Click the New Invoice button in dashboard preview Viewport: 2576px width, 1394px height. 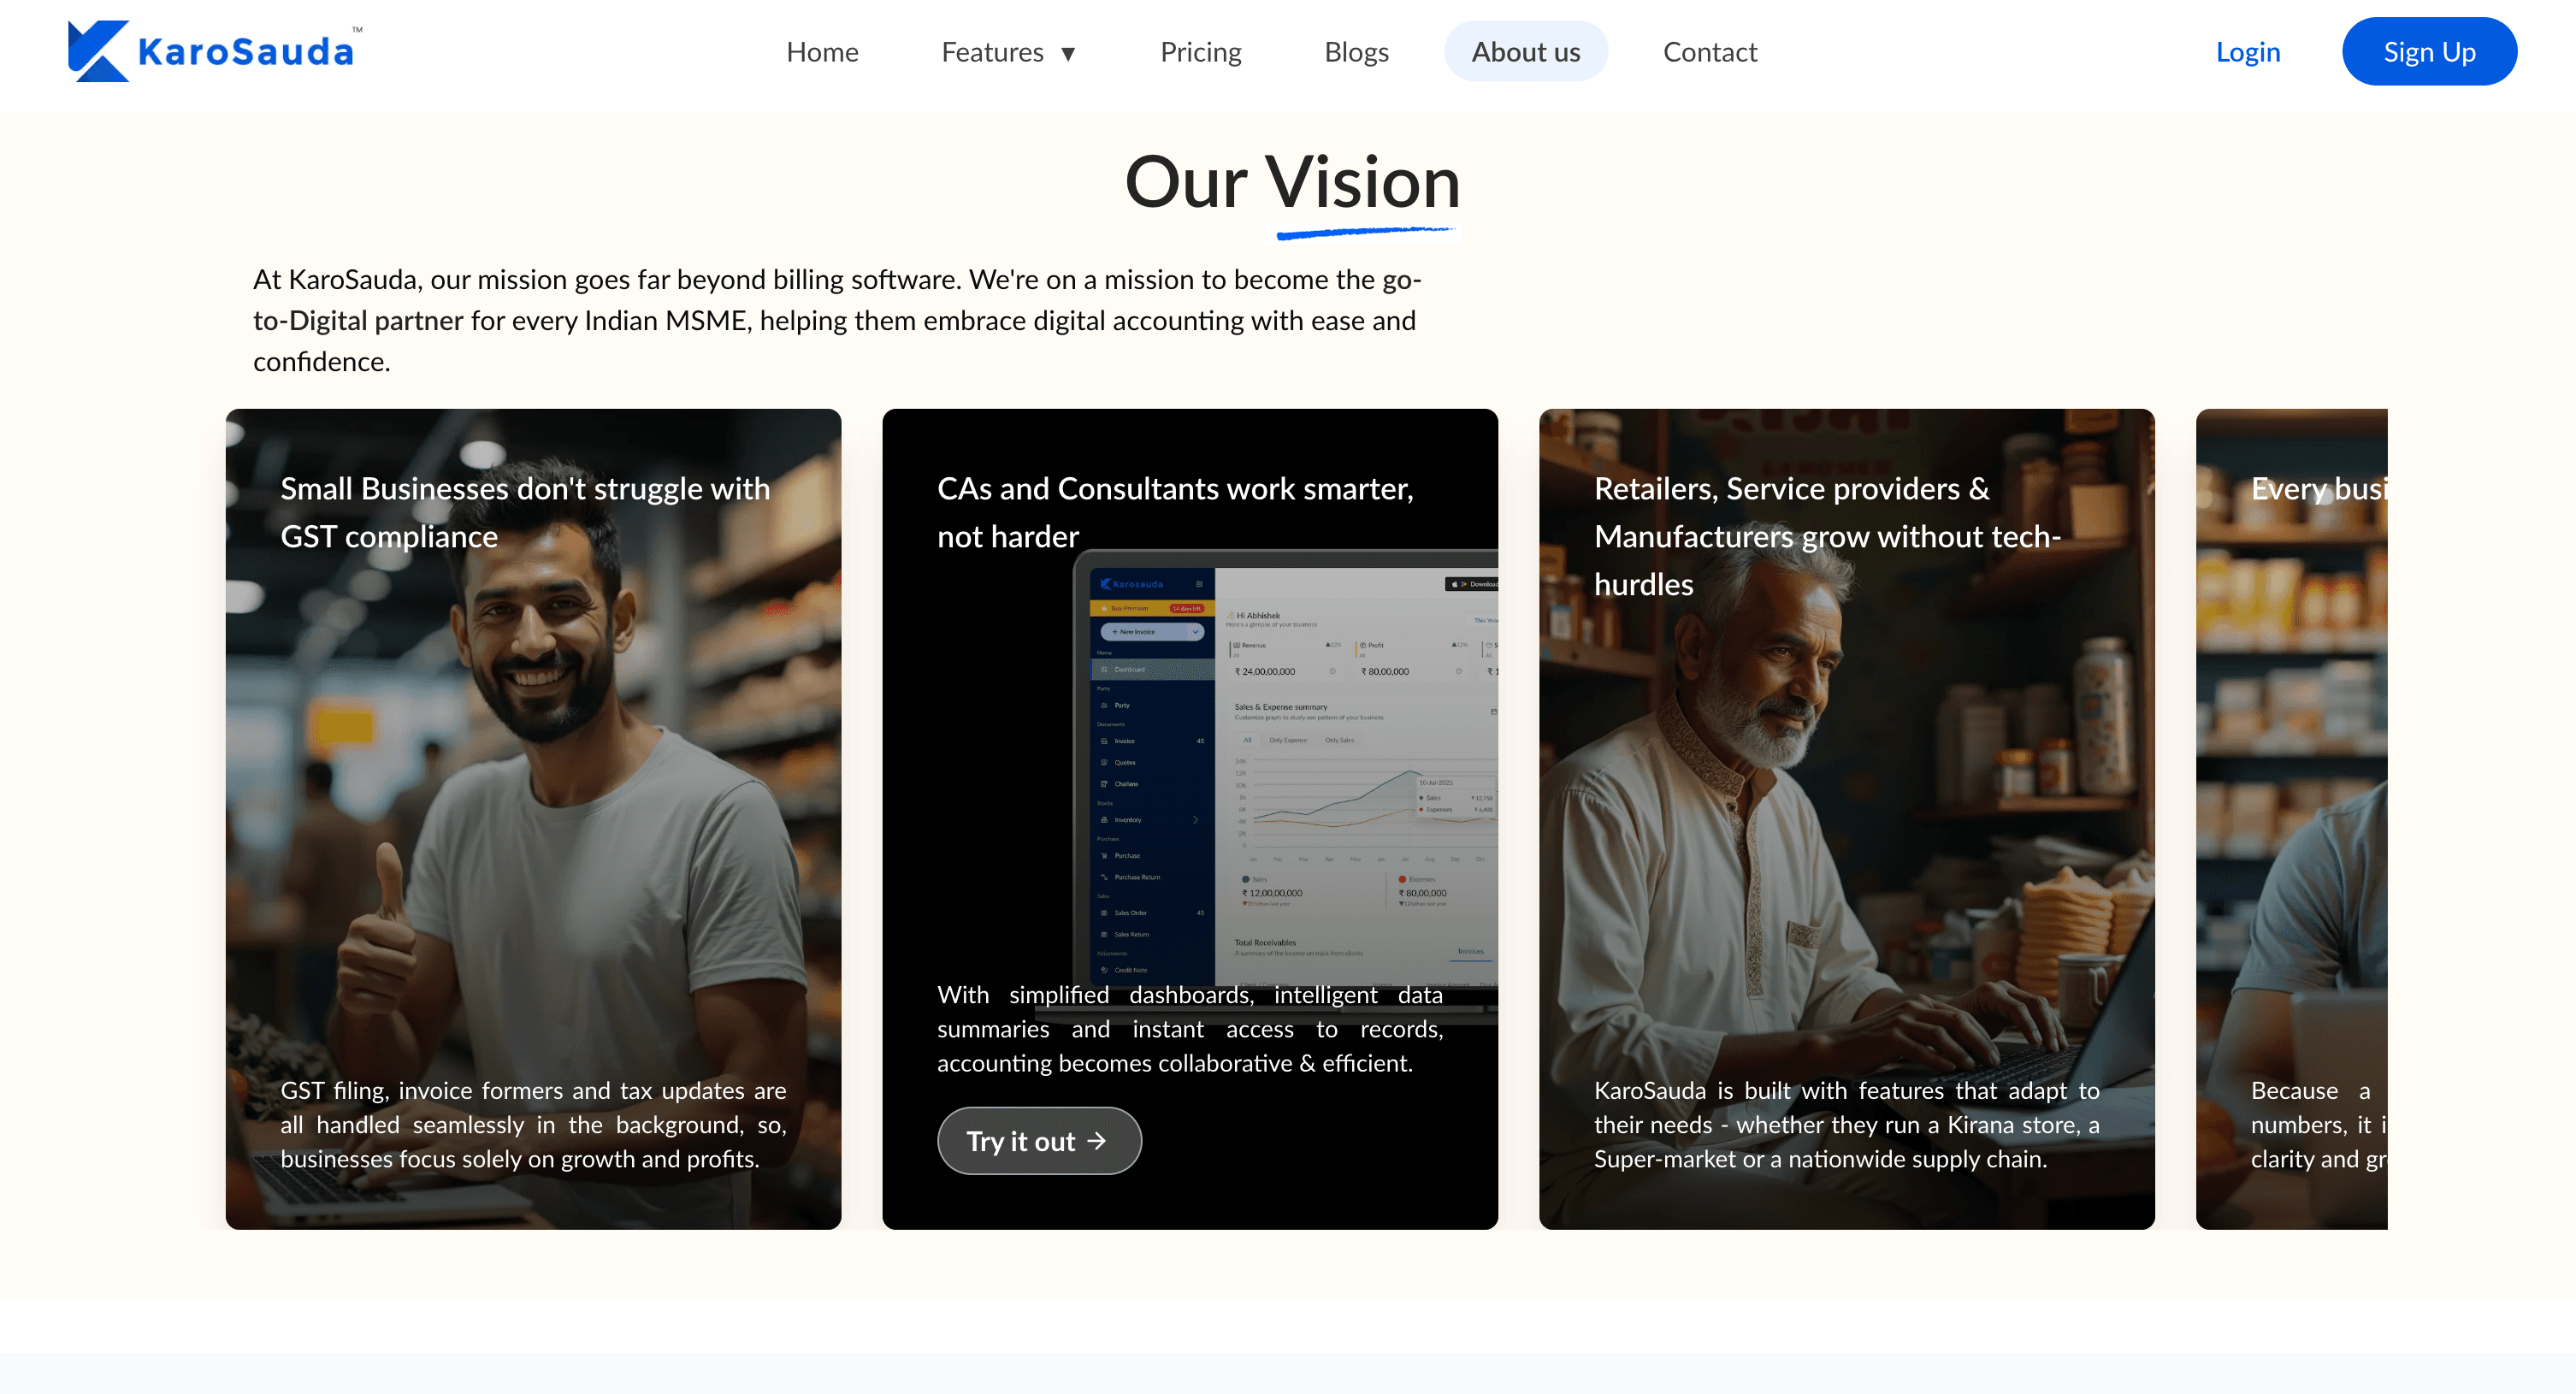tap(1152, 632)
